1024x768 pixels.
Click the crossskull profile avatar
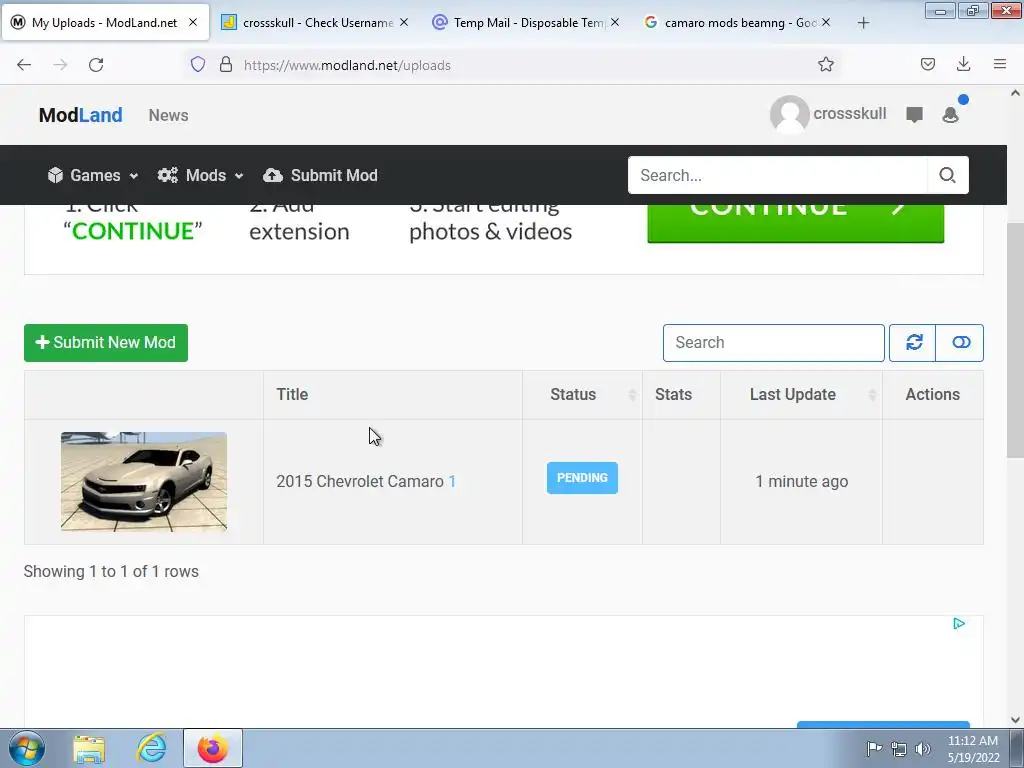tap(790, 114)
